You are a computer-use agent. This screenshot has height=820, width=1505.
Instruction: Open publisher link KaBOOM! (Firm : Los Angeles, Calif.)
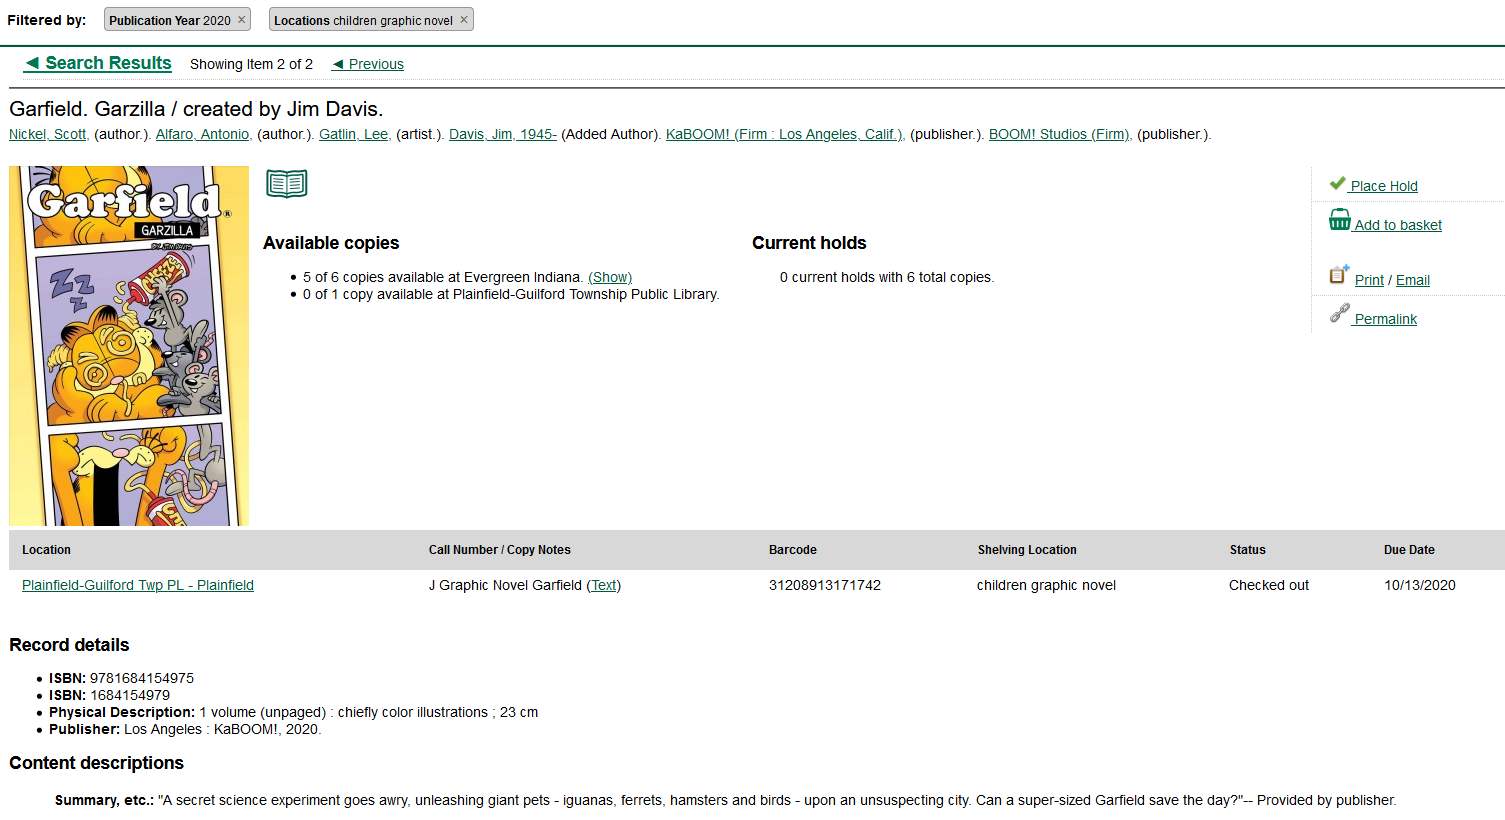pos(785,134)
